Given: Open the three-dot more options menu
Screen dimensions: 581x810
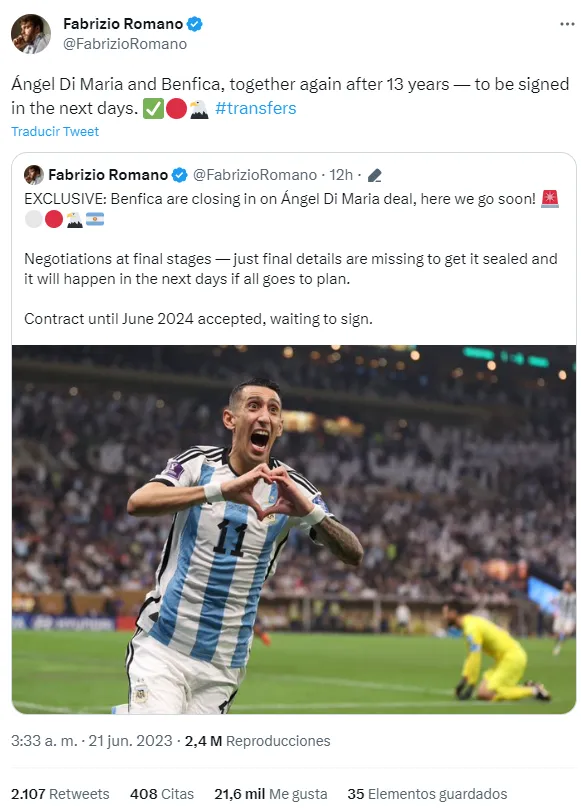Looking at the screenshot, I should pyautogui.click(x=567, y=24).
